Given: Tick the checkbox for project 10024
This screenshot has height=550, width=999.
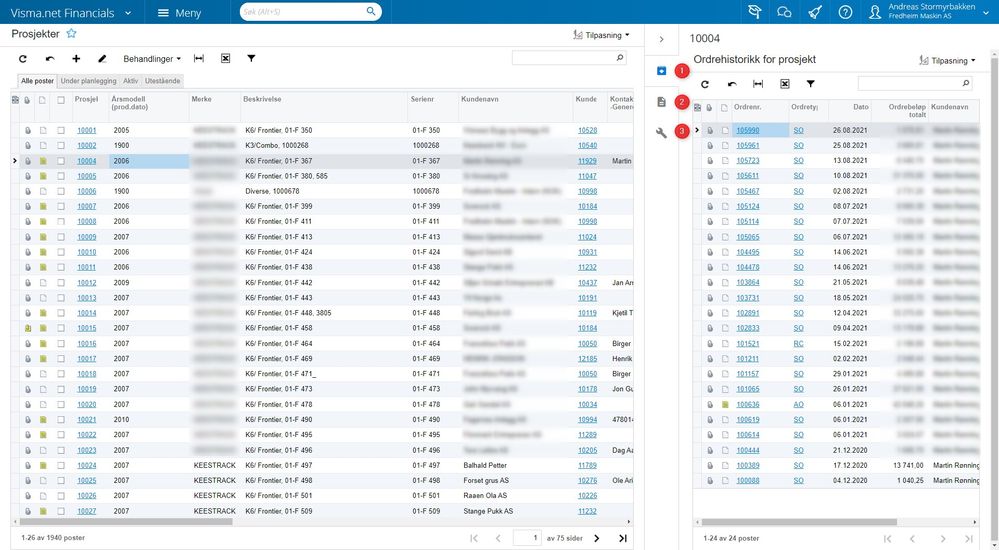Looking at the screenshot, I should 61,466.
